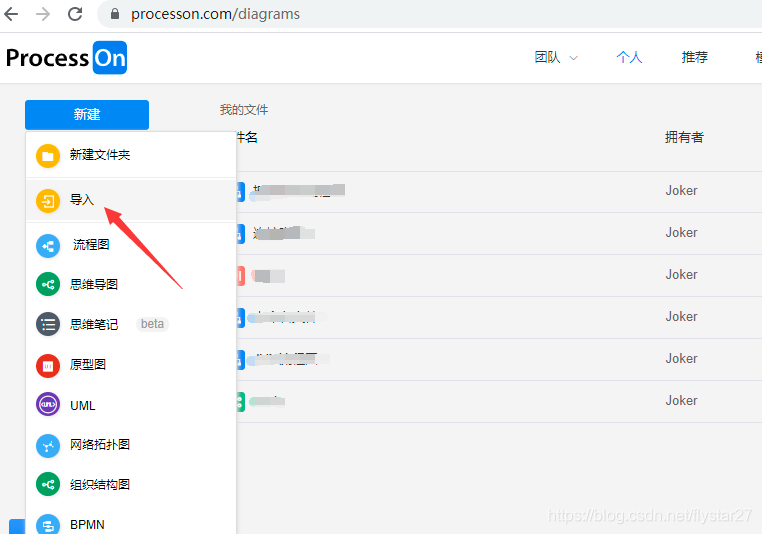The height and width of the screenshot is (534, 762).
Task: Click the purple UML icon
Action: pos(48,404)
